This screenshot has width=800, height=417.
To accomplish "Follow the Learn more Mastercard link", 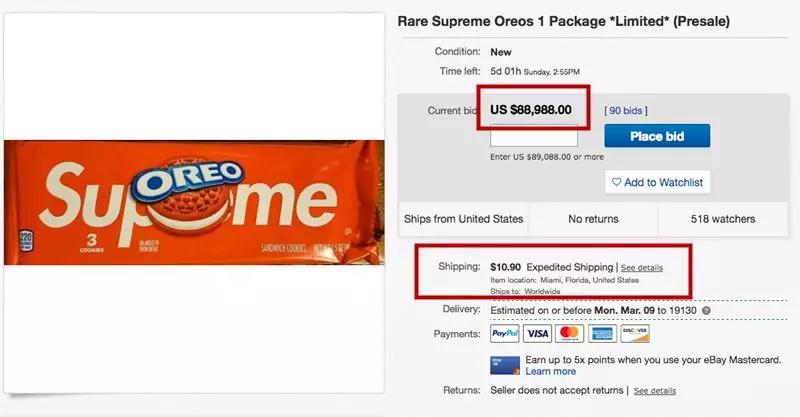I will (551, 372).
